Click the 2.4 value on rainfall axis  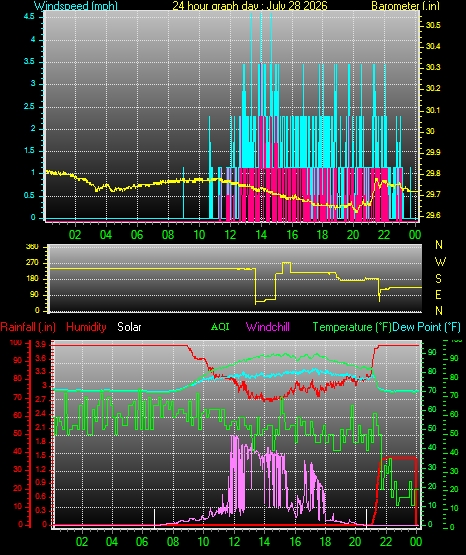(41, 414)
